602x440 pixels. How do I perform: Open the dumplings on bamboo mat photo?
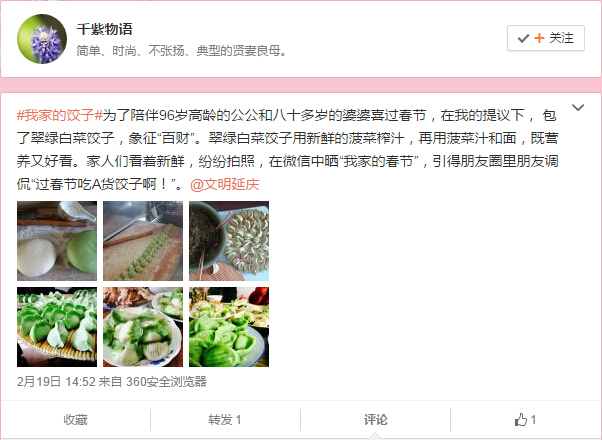tap(57, 327)
